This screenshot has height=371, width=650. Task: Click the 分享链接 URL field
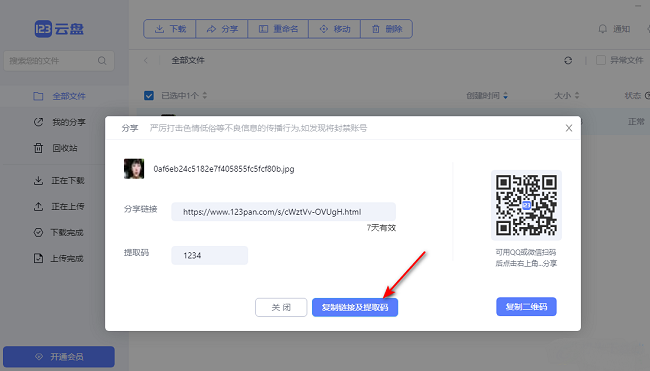pyautogui.click(x=284, y=212)
